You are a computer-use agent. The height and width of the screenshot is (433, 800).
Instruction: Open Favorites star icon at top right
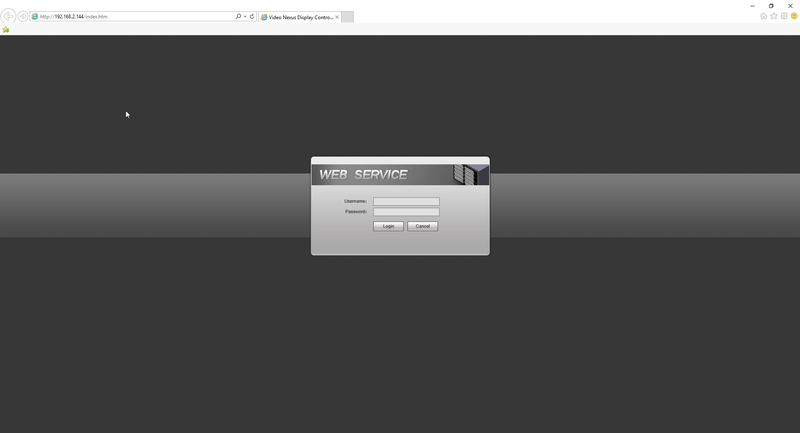pos(773,16)
